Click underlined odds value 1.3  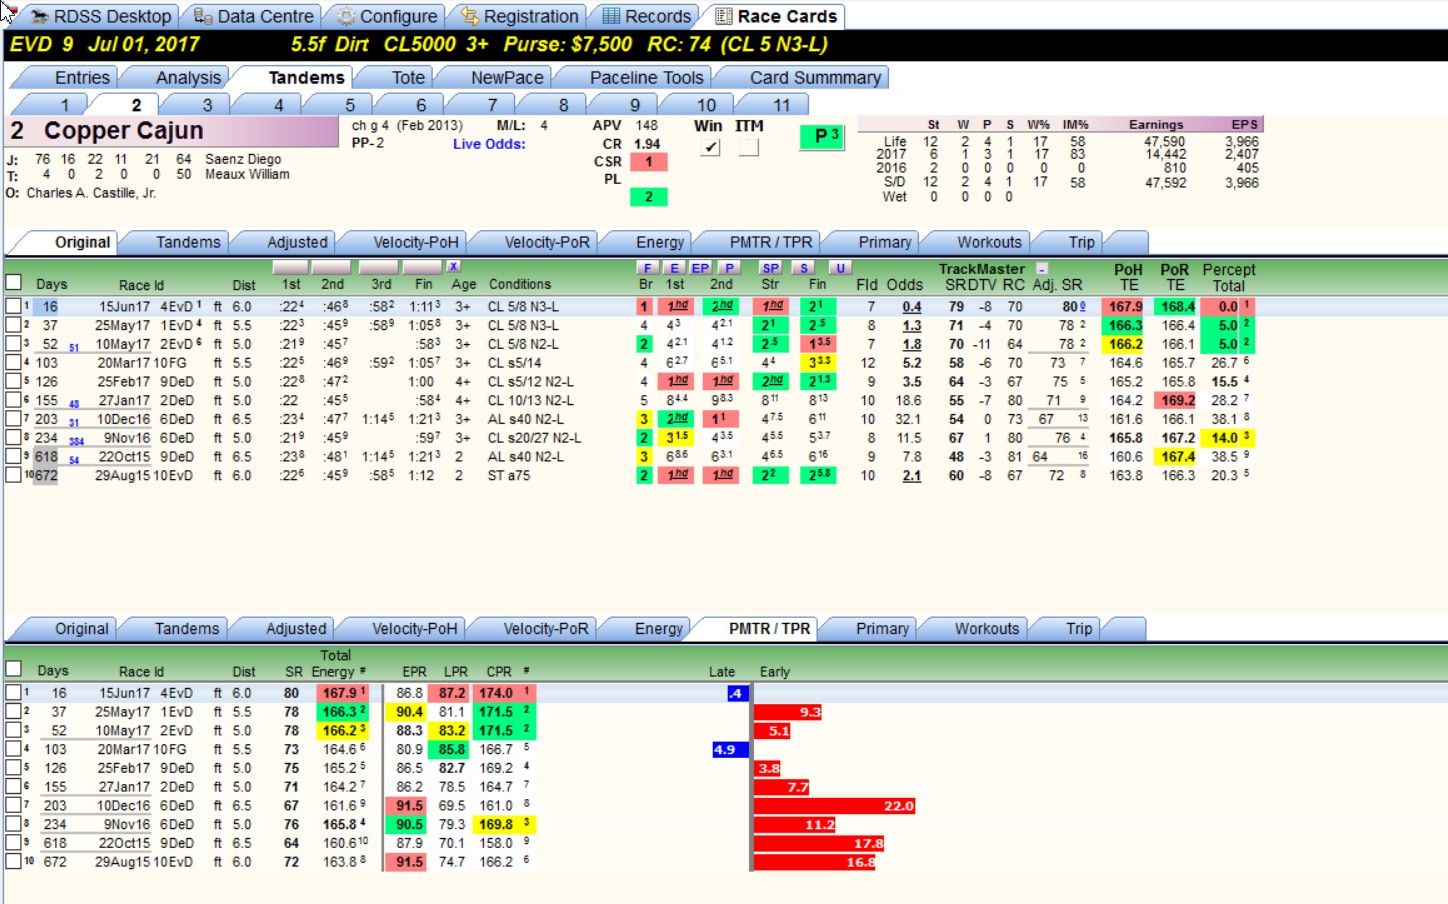(x=911, y=326)
